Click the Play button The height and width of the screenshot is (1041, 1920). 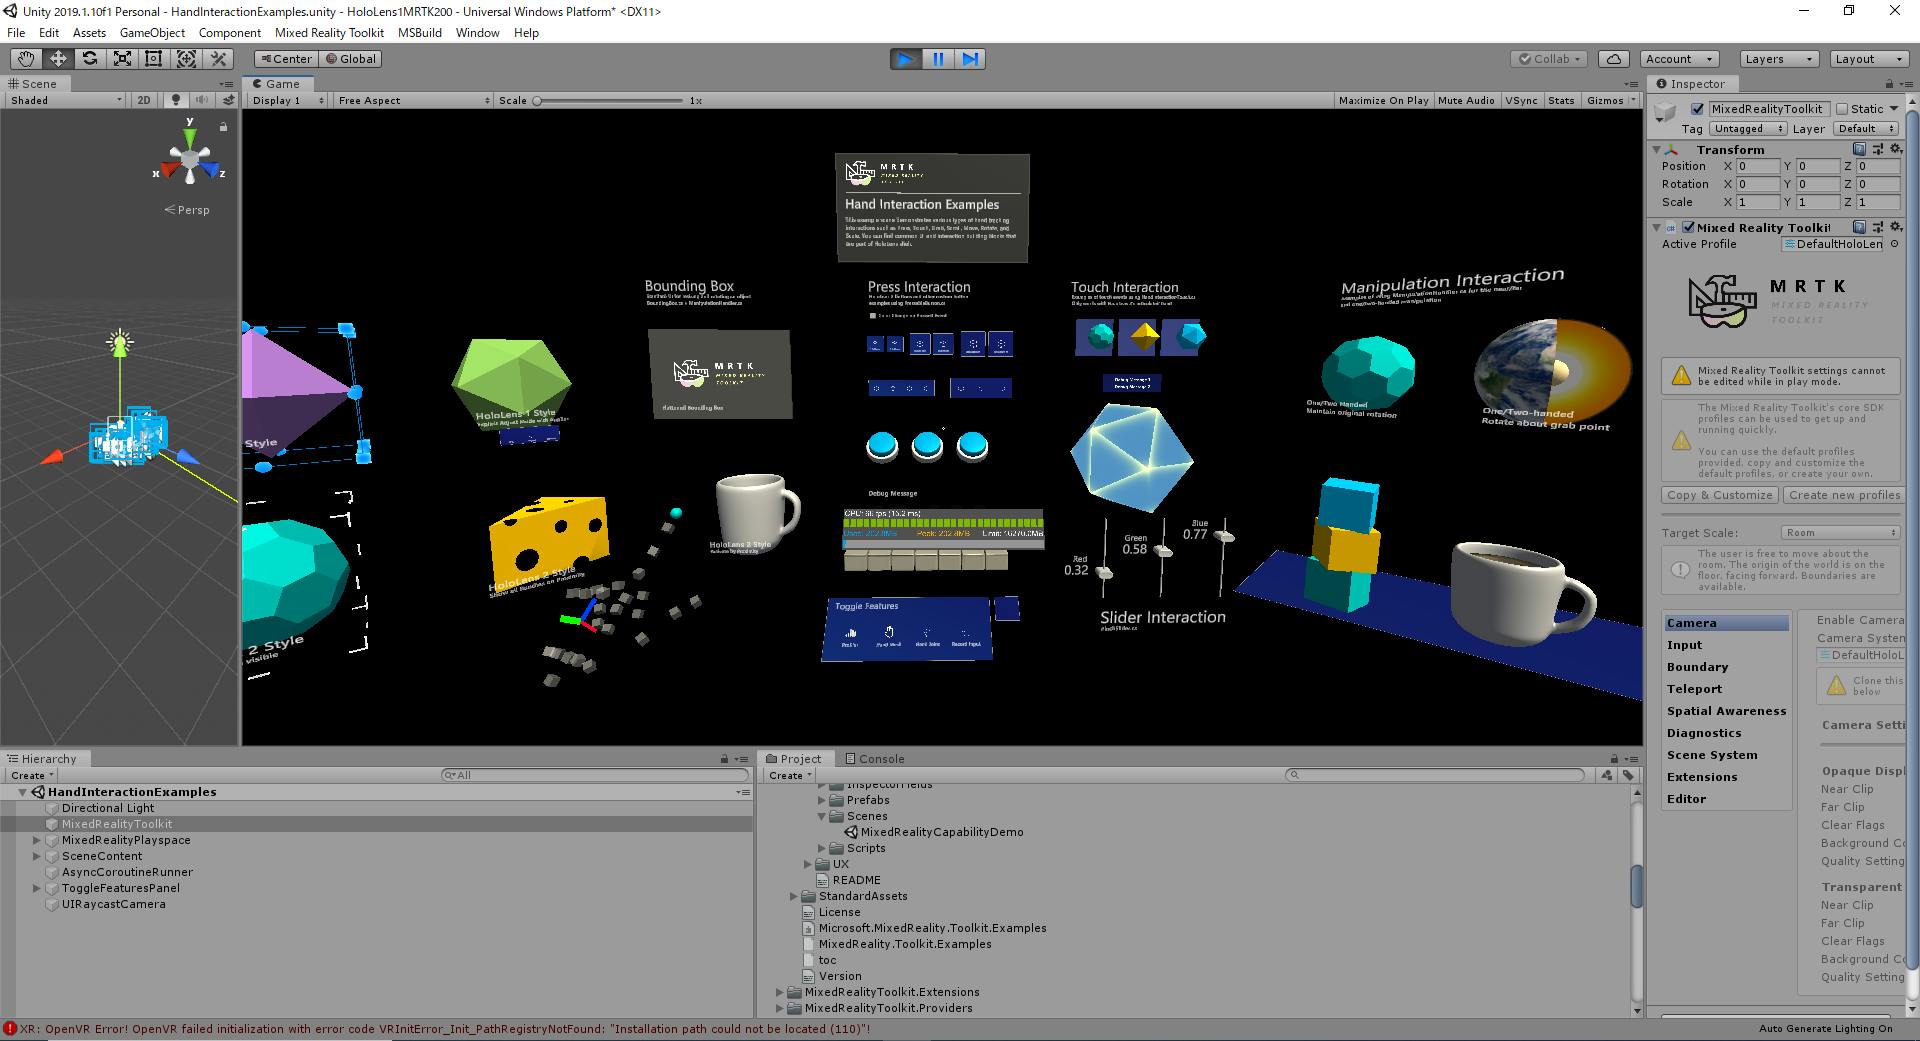point(906,59)
